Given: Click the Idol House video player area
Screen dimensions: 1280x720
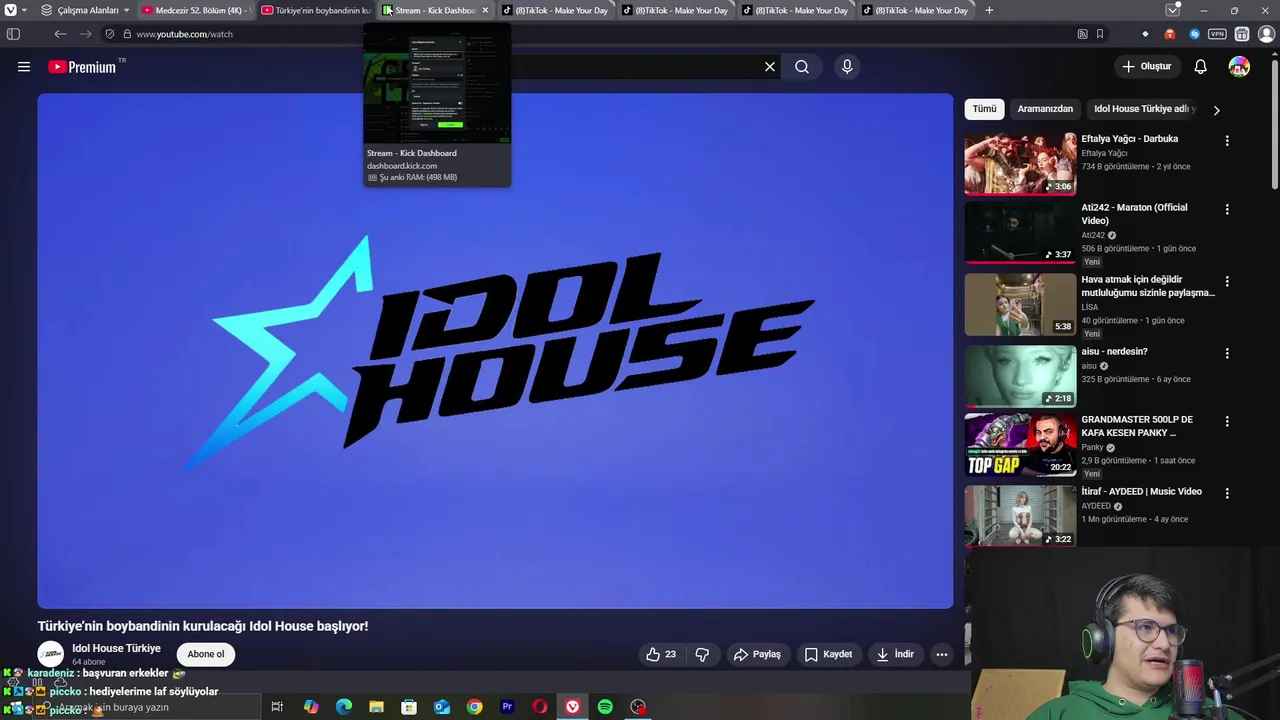Looking at the screenshot, I should [495, 351].
